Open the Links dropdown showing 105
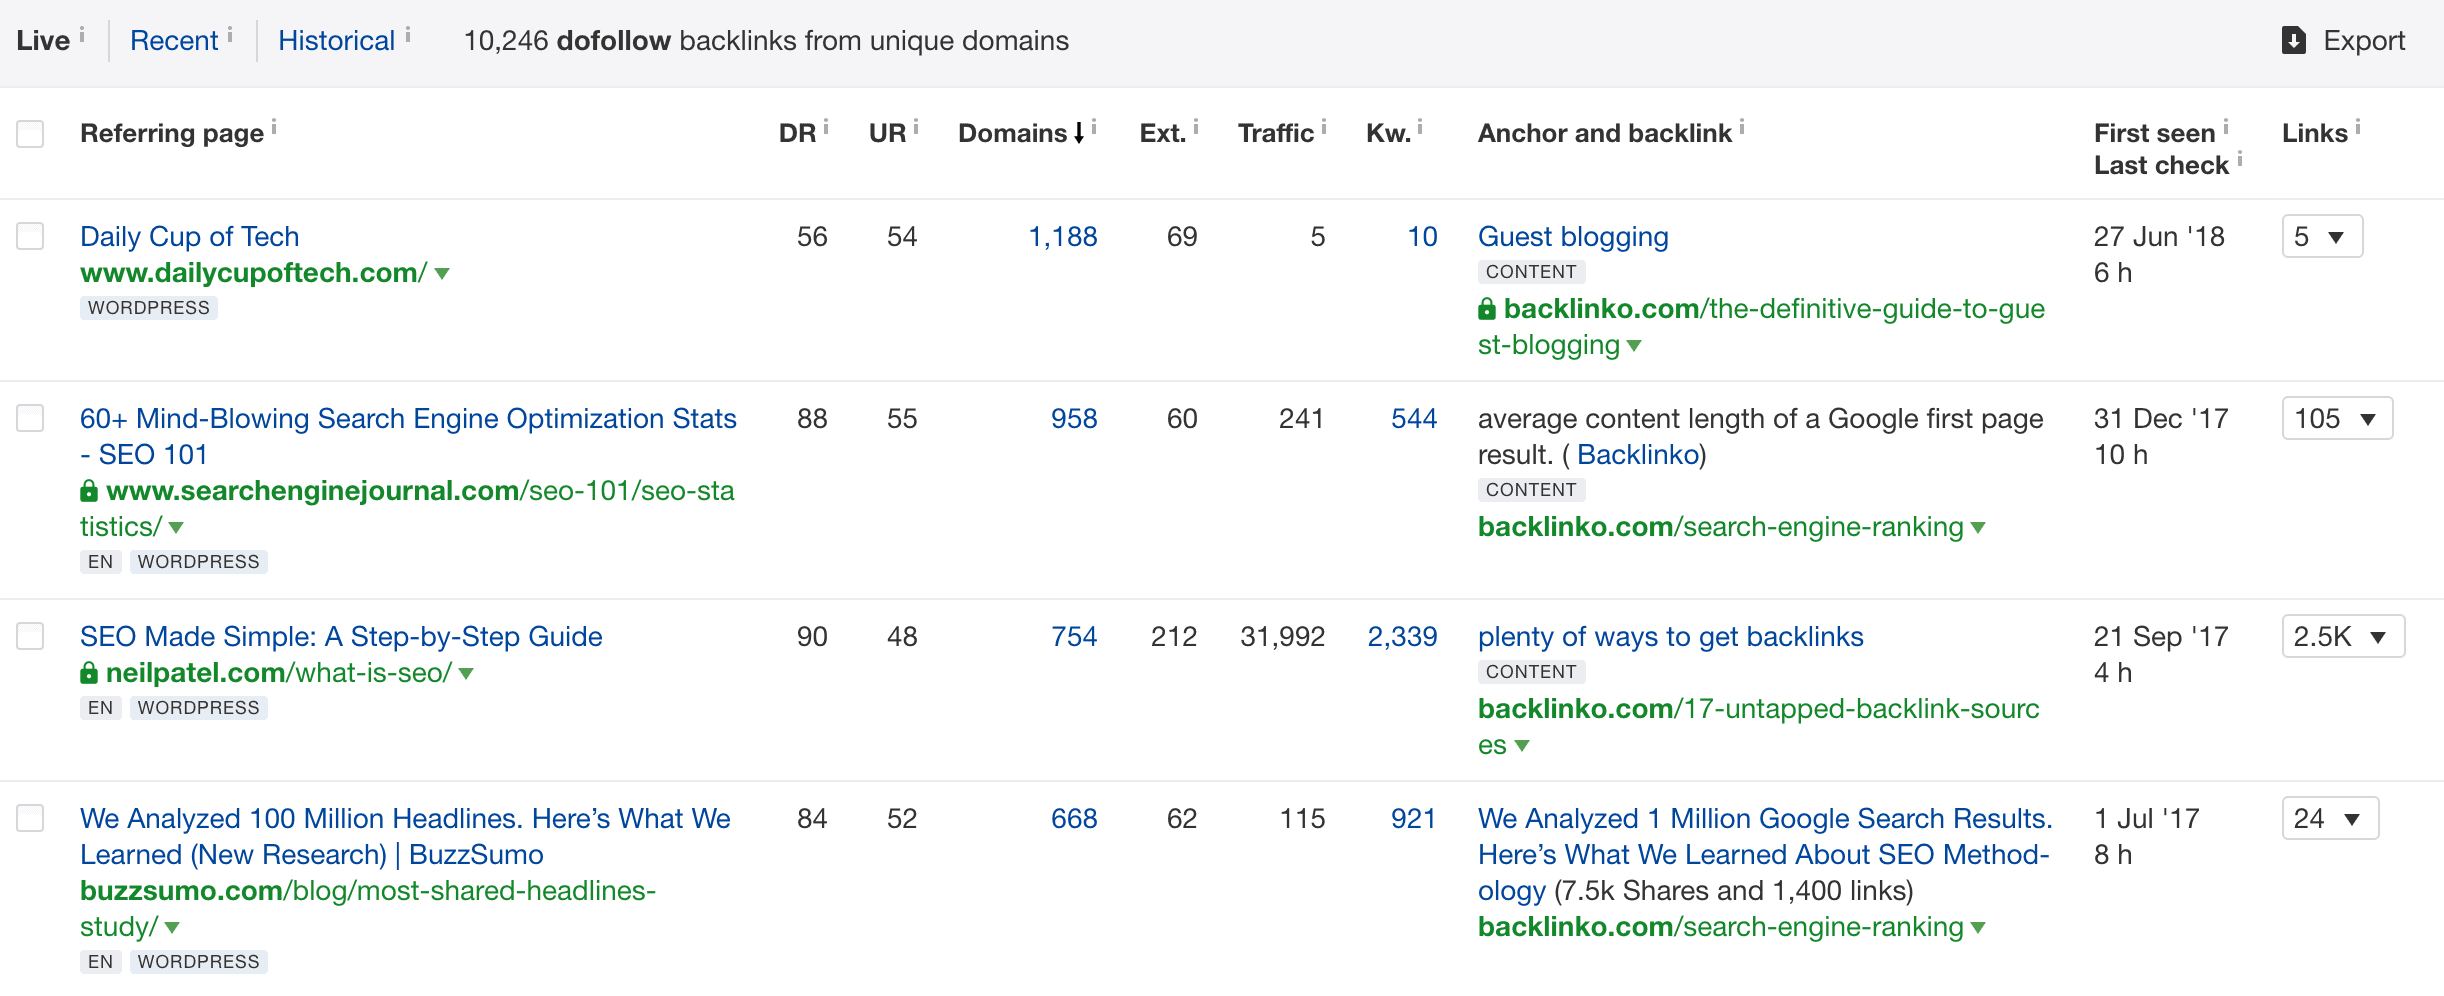Image resolution: width=2444 pixels, height=996 pixels. click(x=2337, y=418)
